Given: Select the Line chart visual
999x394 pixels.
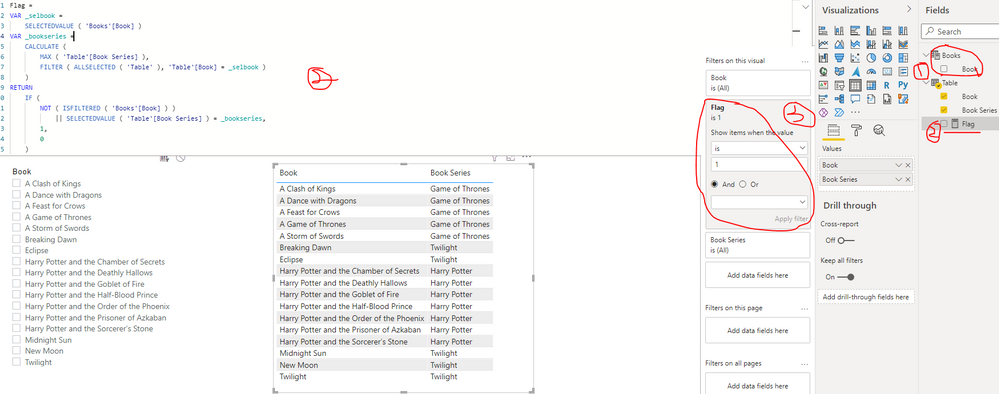Looking at the screenshot, I should pyautogui.click(x=823, y=44).
